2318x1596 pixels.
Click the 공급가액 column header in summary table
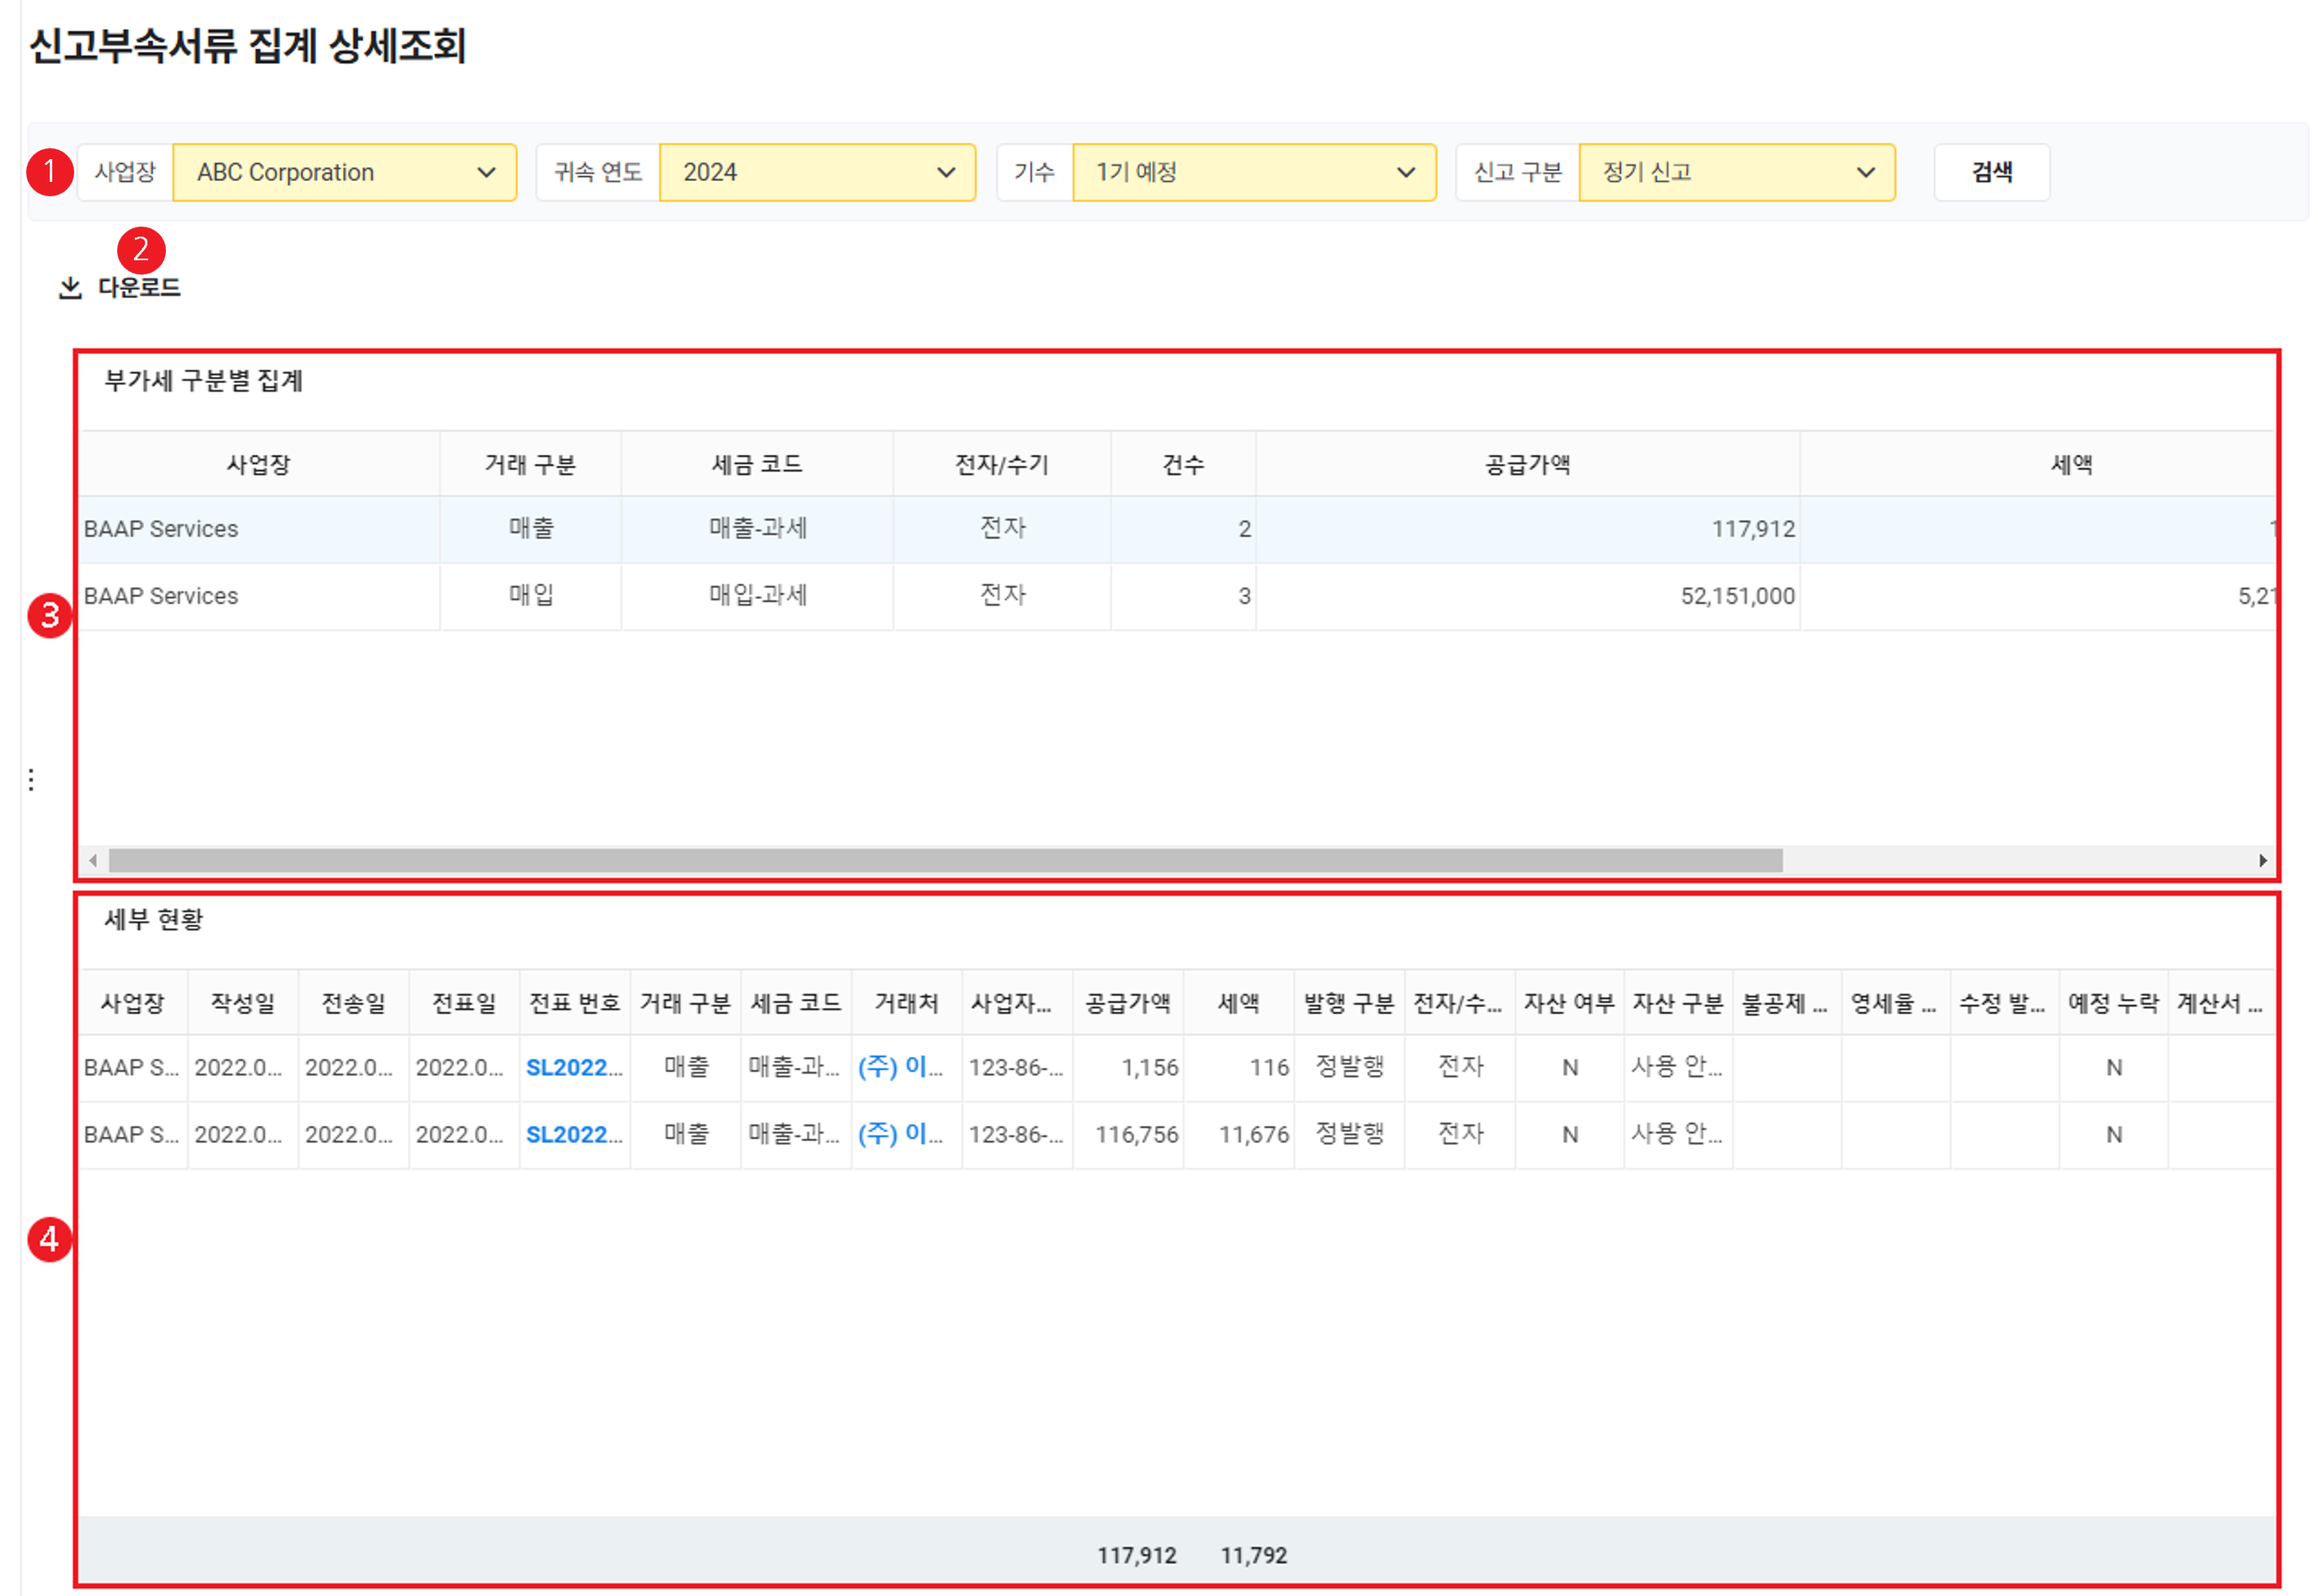pyautogui.click(x=1526, y=464)
